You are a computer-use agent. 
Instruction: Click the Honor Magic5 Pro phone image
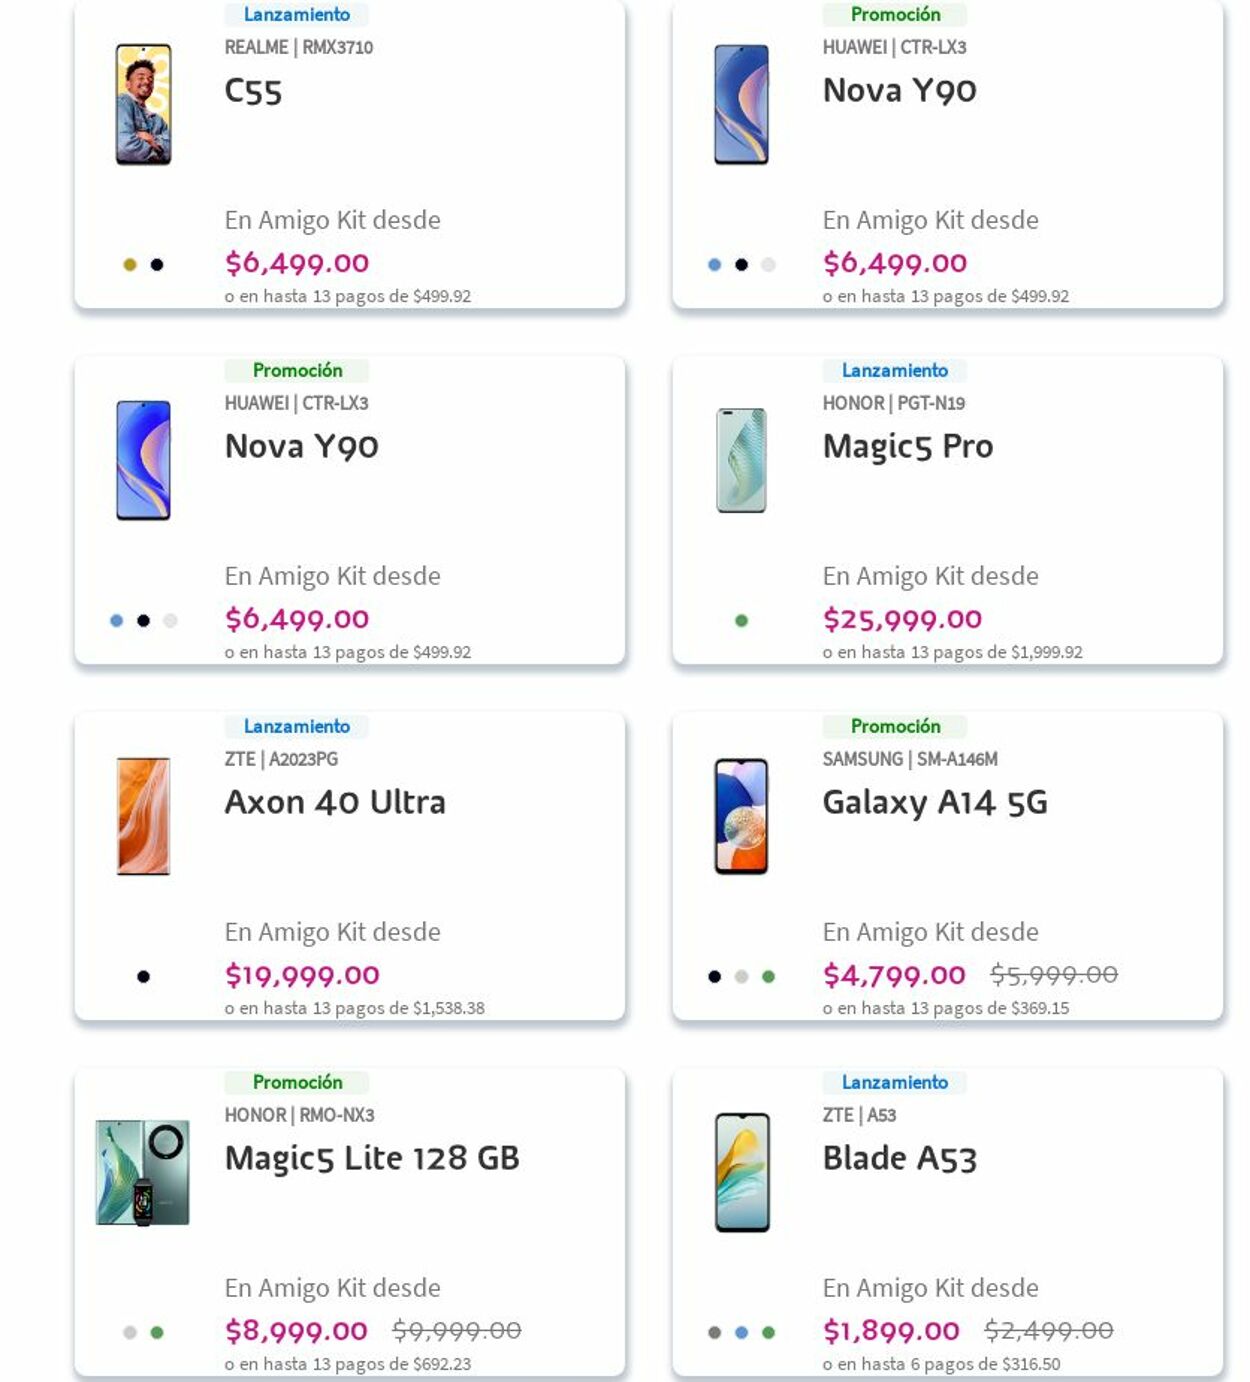tap(741, 461)
